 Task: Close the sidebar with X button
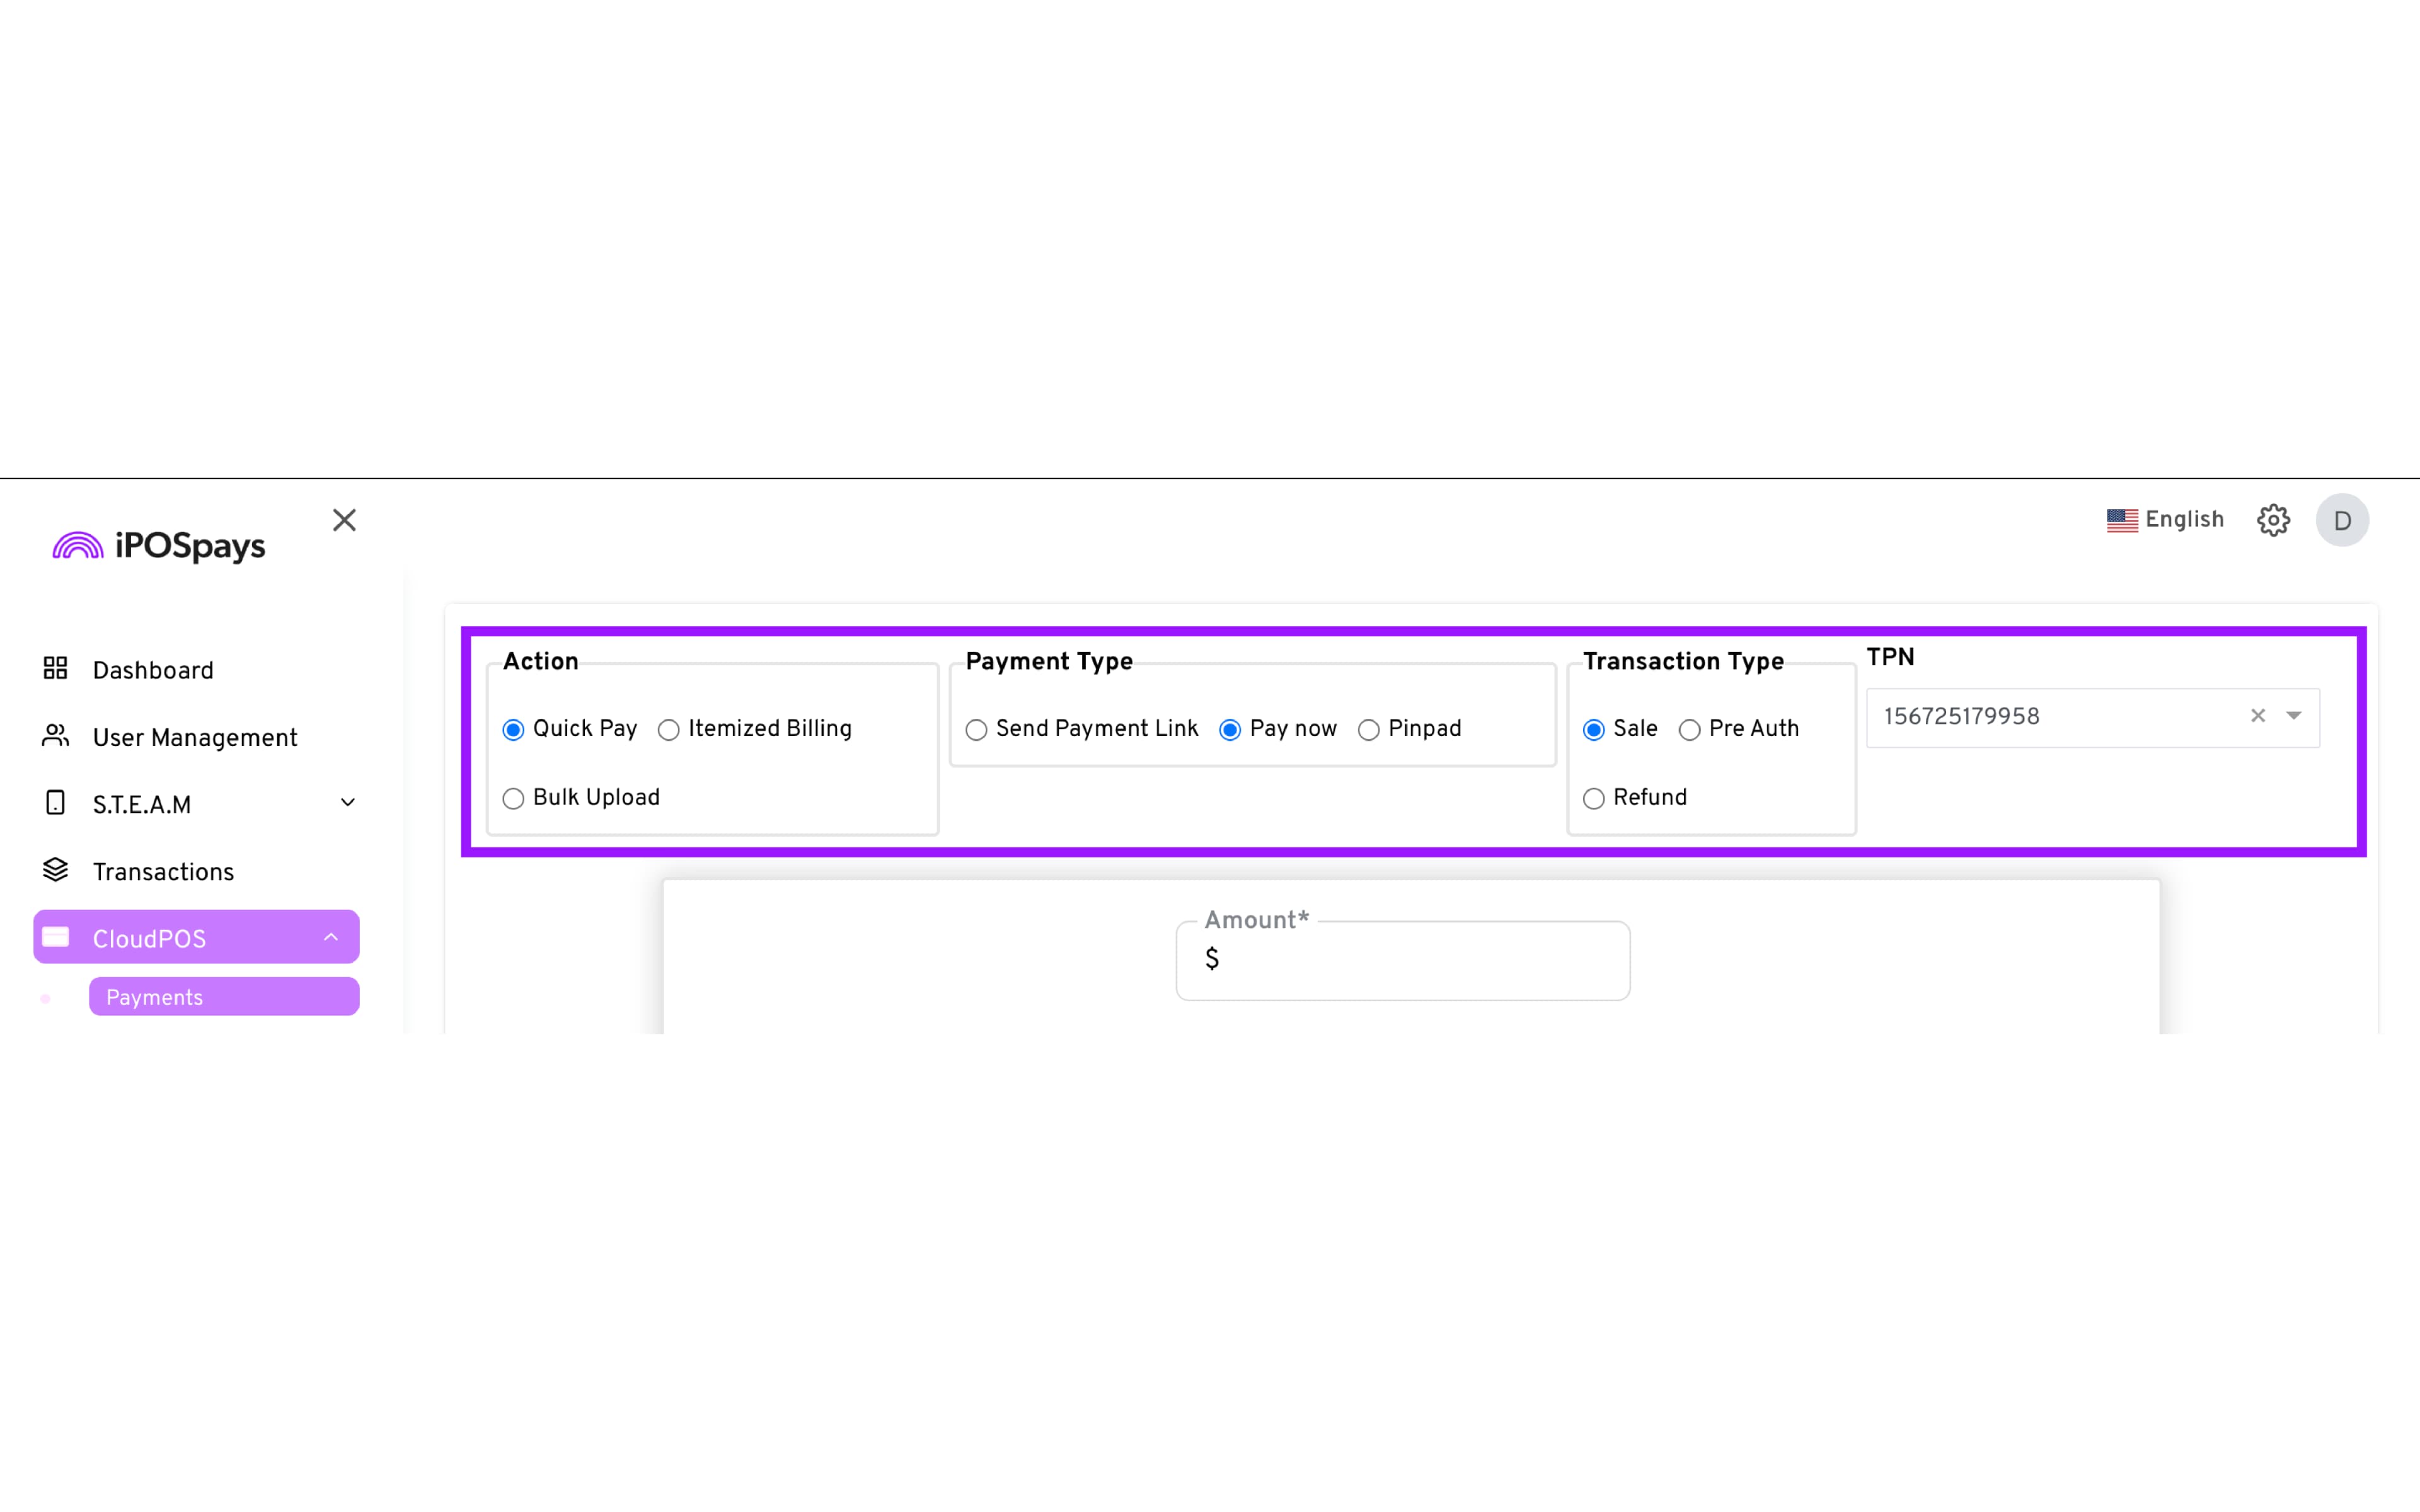tap(344, 520)
